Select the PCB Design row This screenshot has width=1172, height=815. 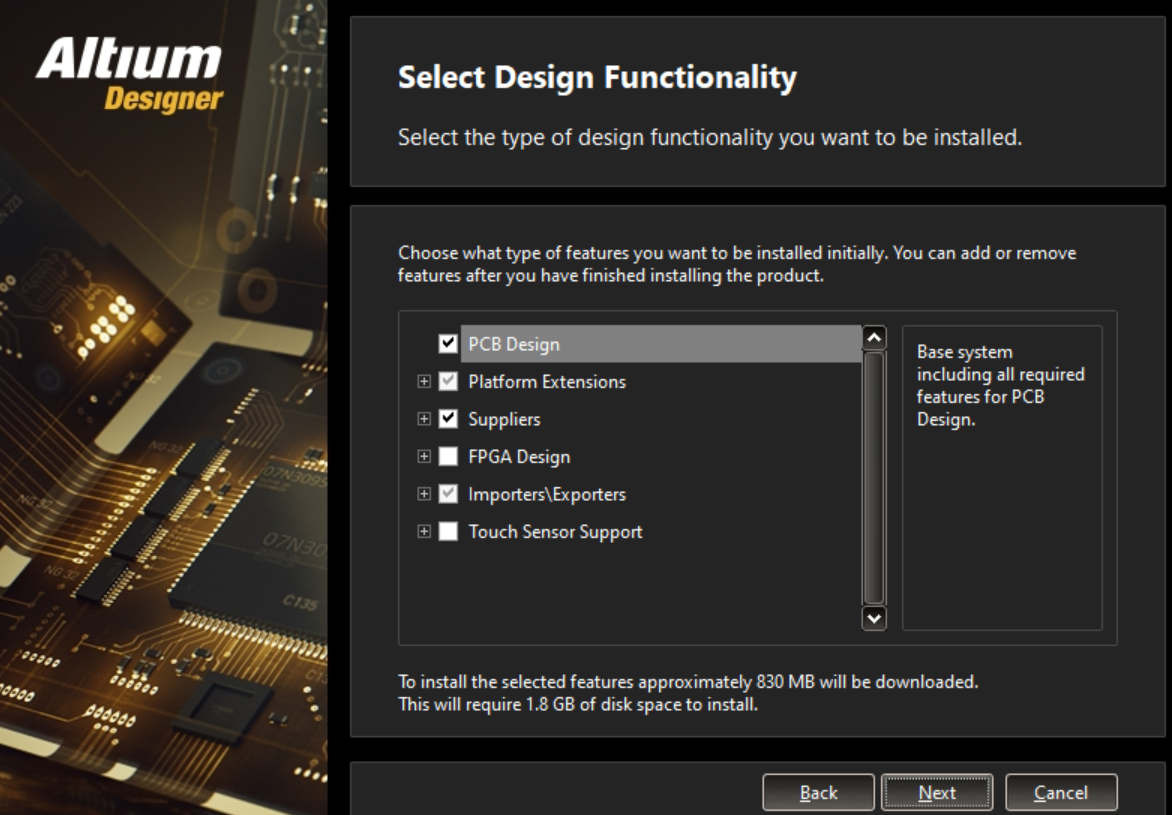pyautogui.click(x=661, y=344)
